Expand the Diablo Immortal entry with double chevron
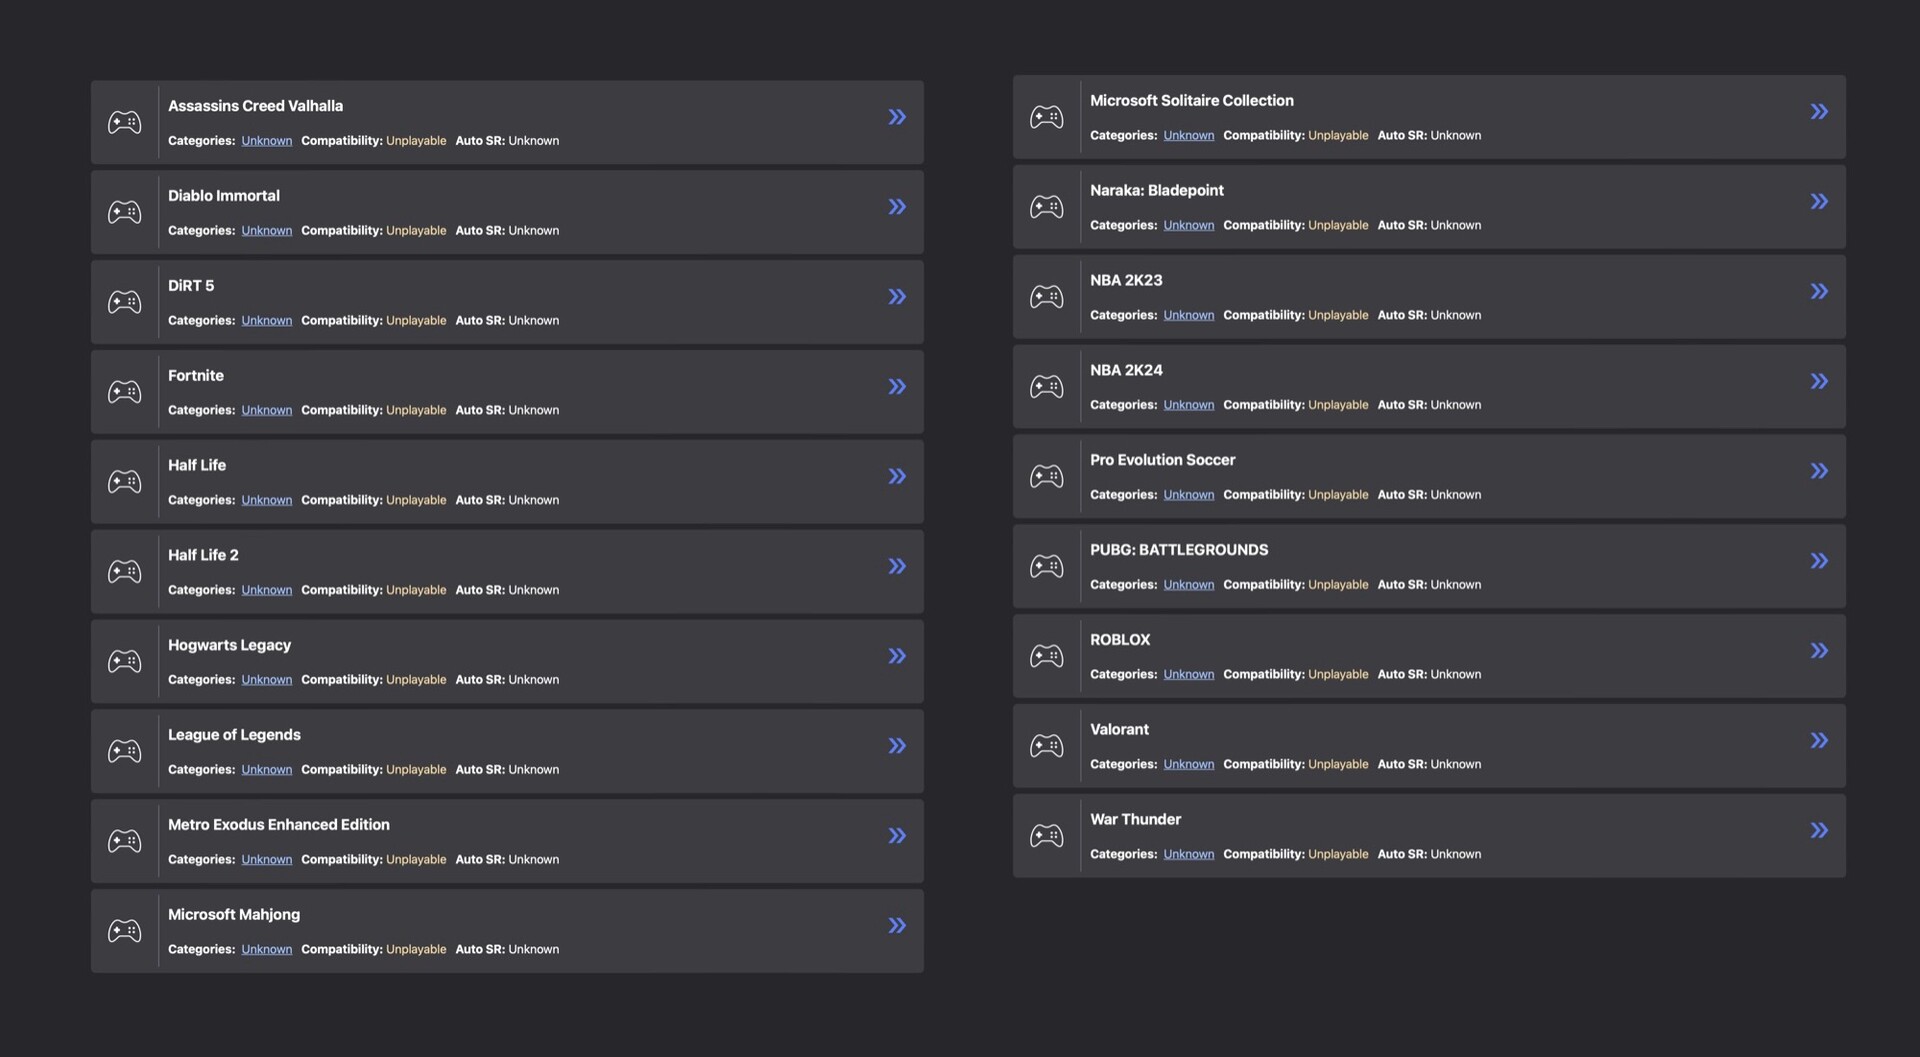The image size is (1920, 1057). (x=897, y=207)
